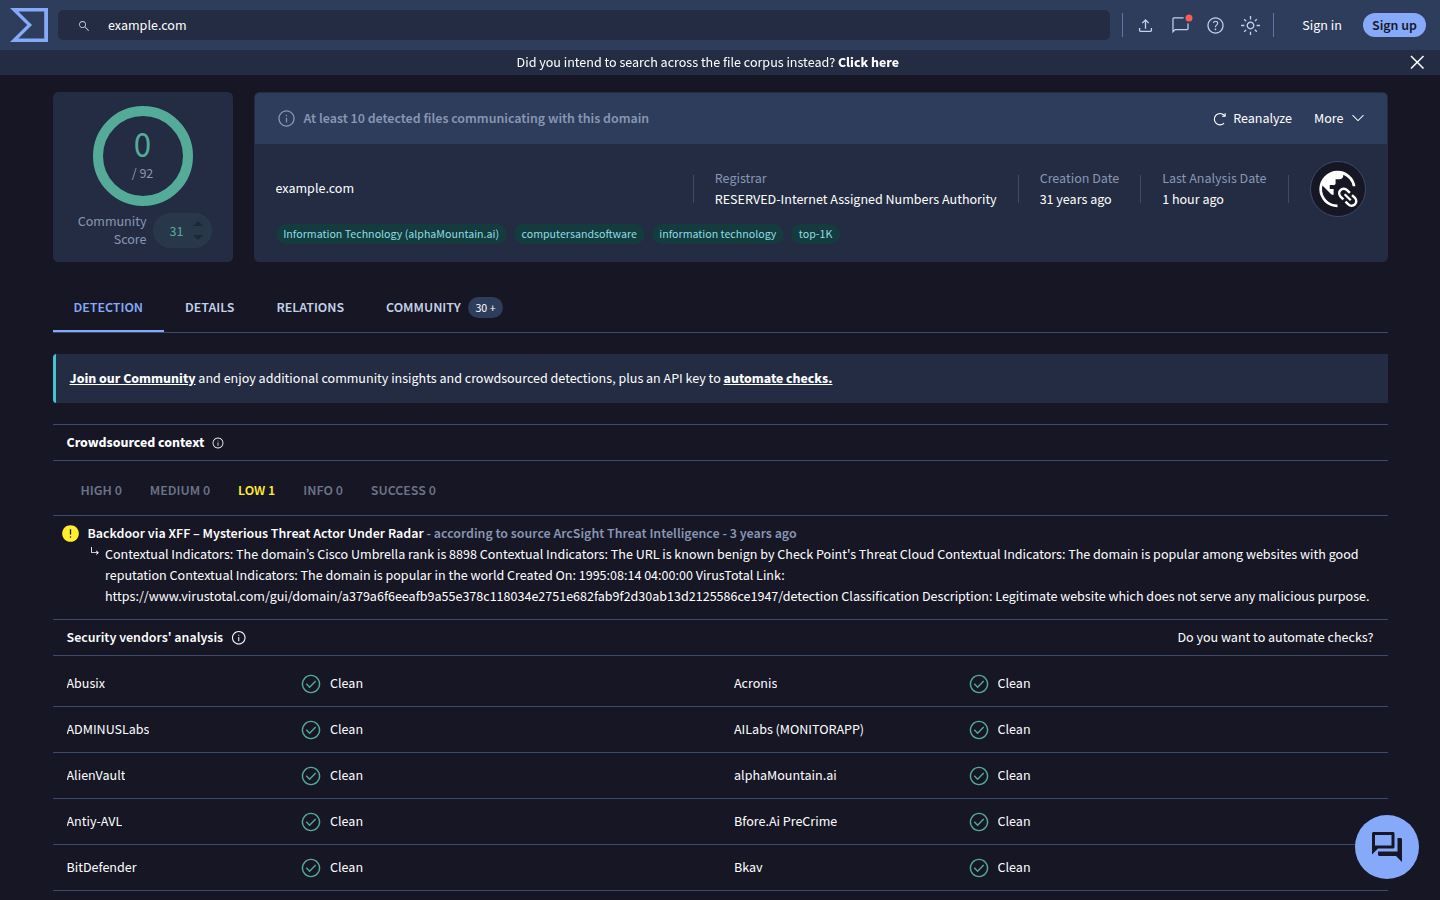Select the LOW 1 severity filter
The width and height of the screenshot is (1440, 900).
[x=256, y=491]
